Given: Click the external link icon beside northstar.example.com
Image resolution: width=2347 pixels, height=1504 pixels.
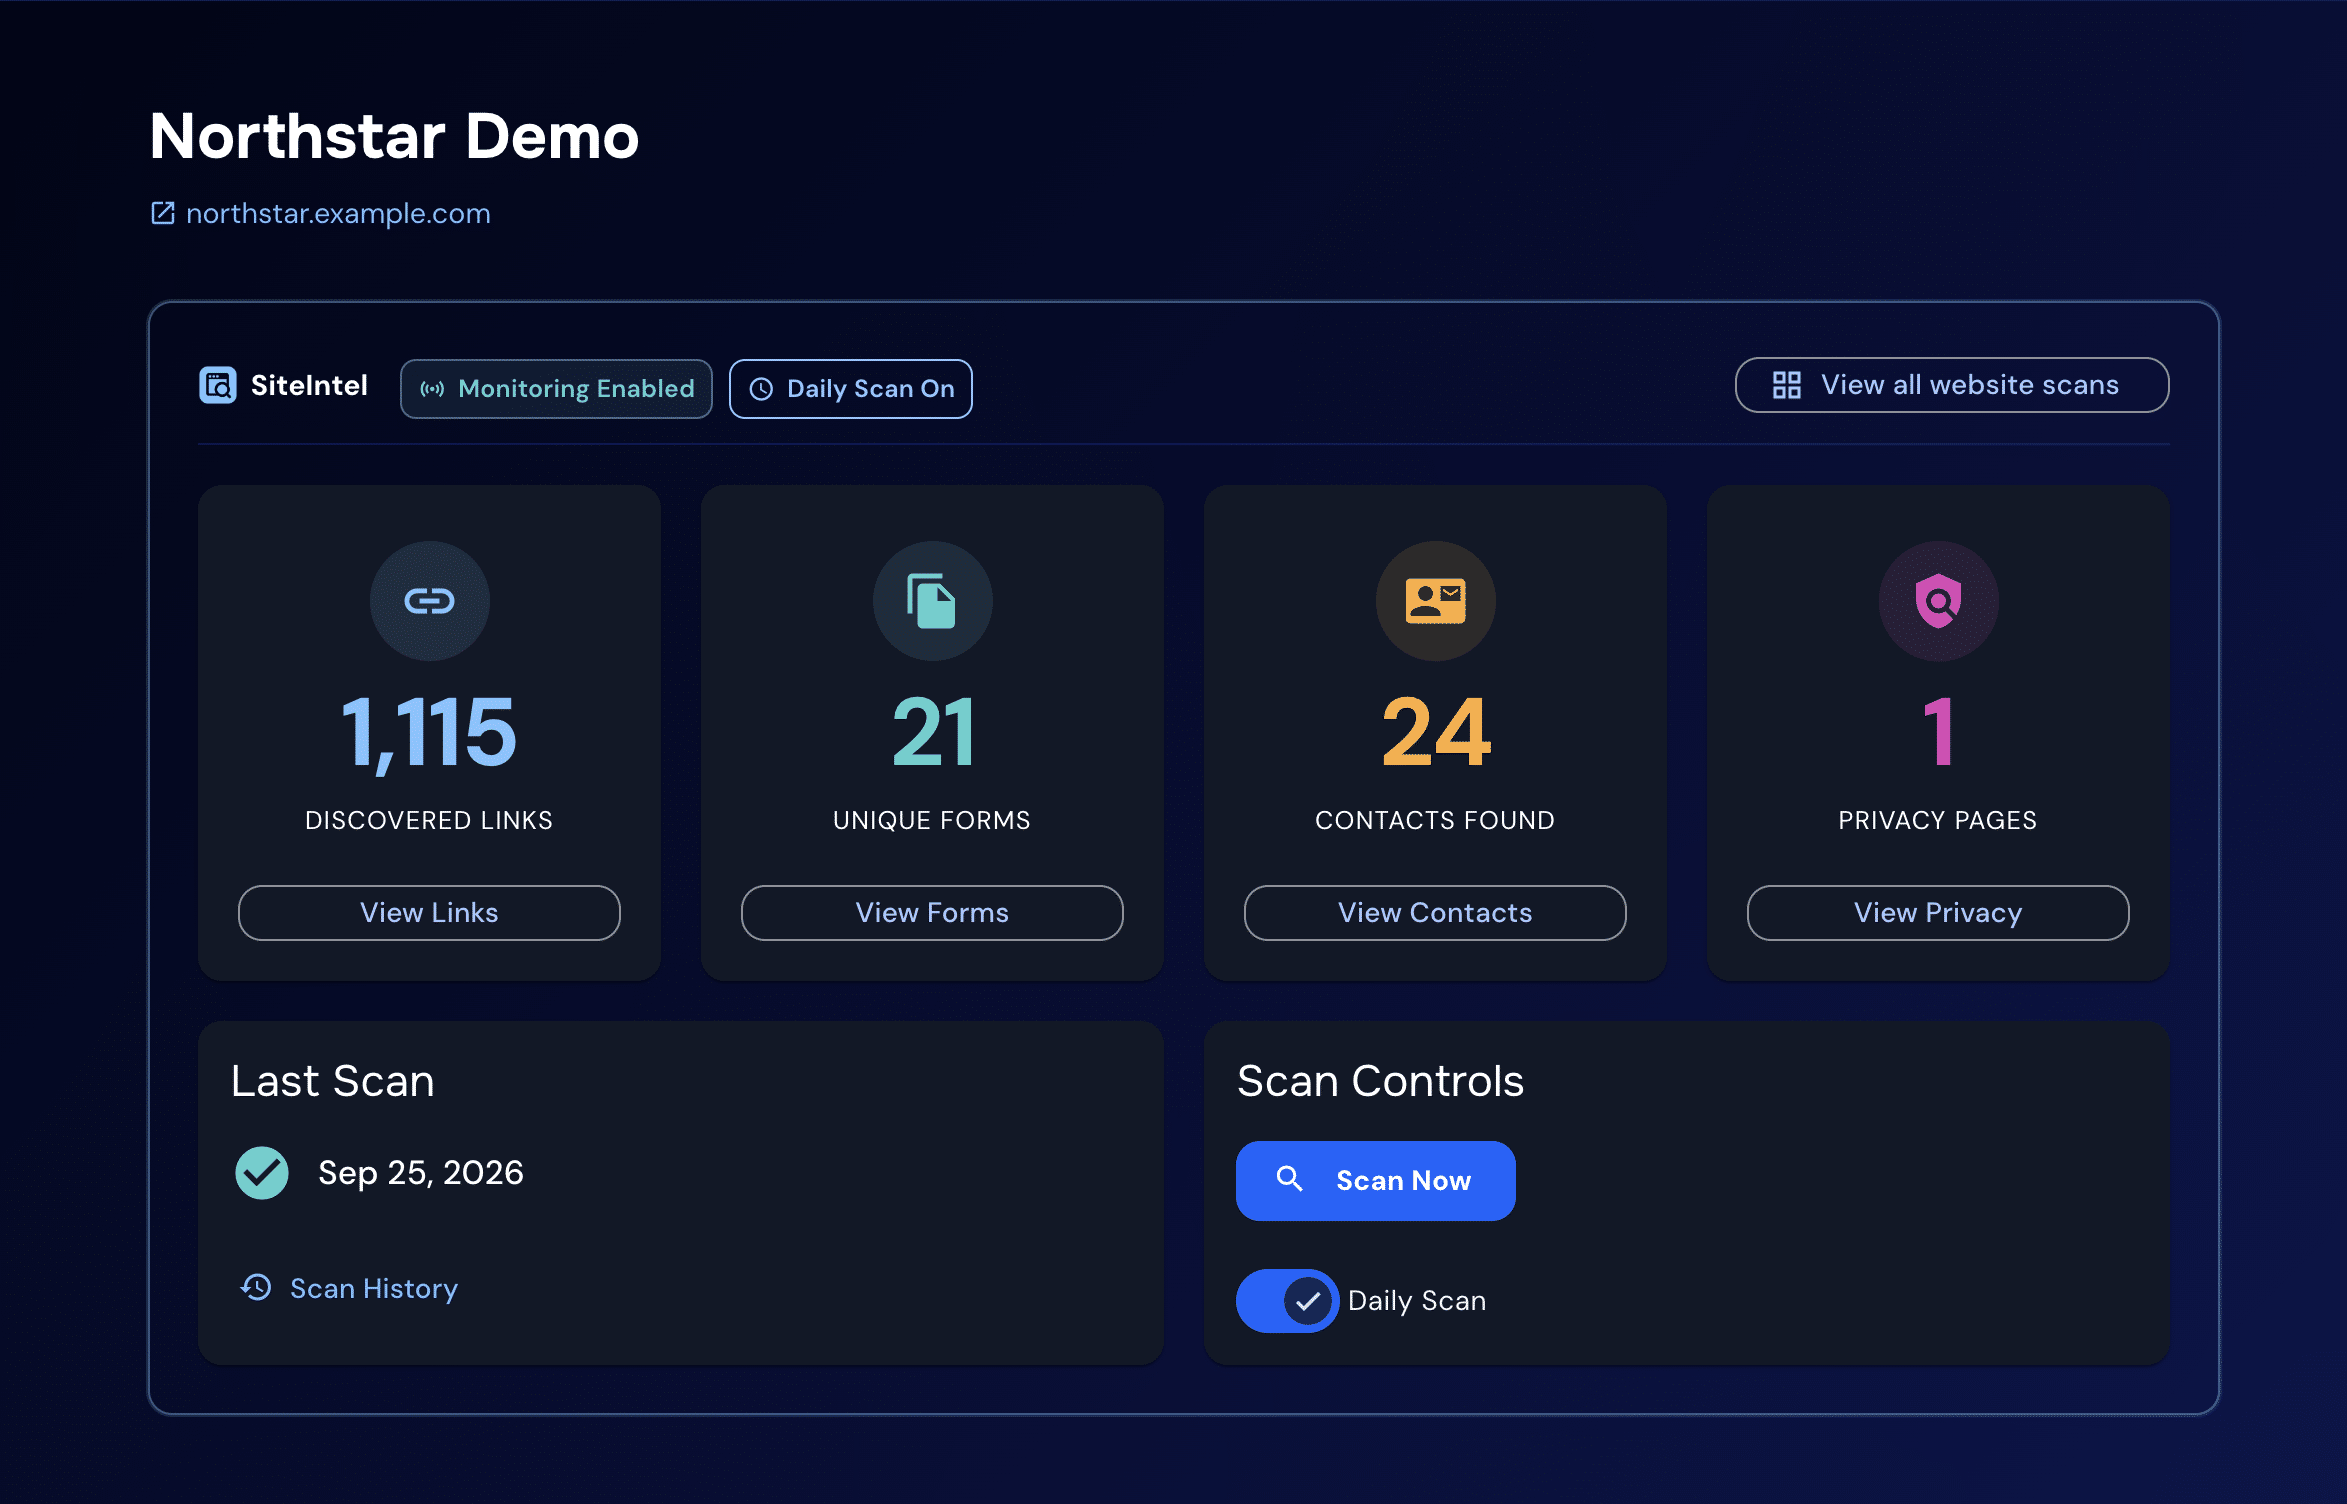Looking at the screenshot, I should pyautogui.click(x=163, y=213).
